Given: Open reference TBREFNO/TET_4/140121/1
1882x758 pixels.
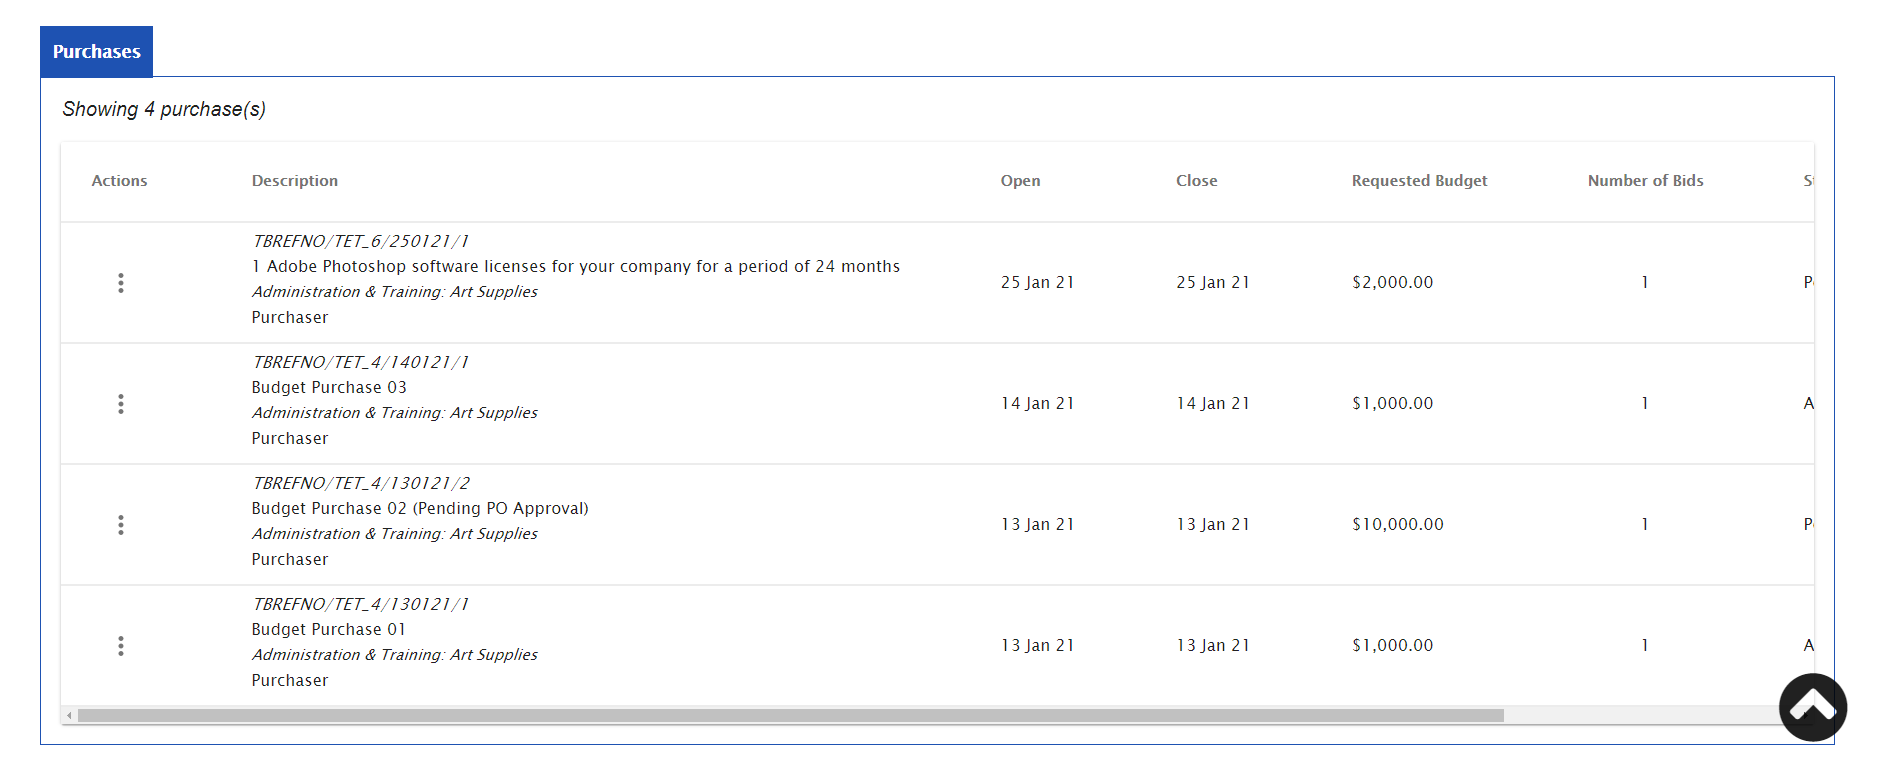Looking at the screenshot, I should pos(360,362).
